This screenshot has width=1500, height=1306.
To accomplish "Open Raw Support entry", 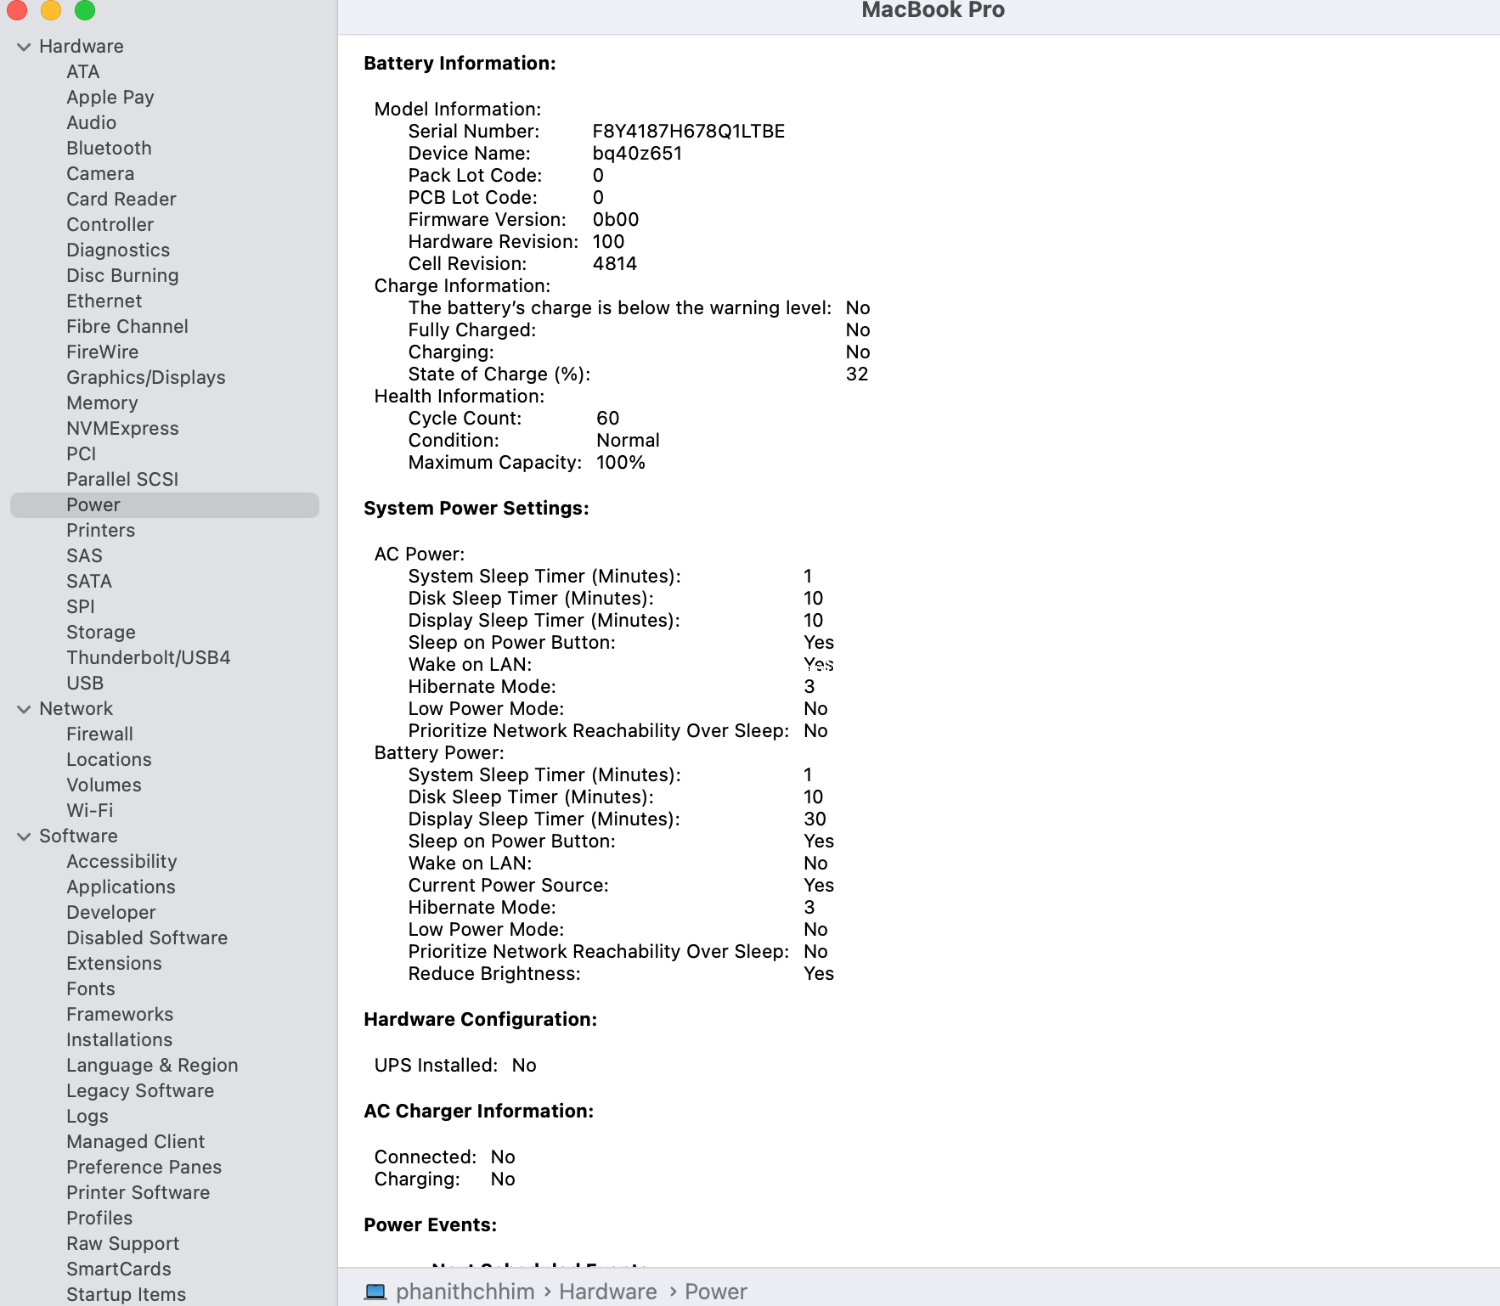I will 122,1244.
